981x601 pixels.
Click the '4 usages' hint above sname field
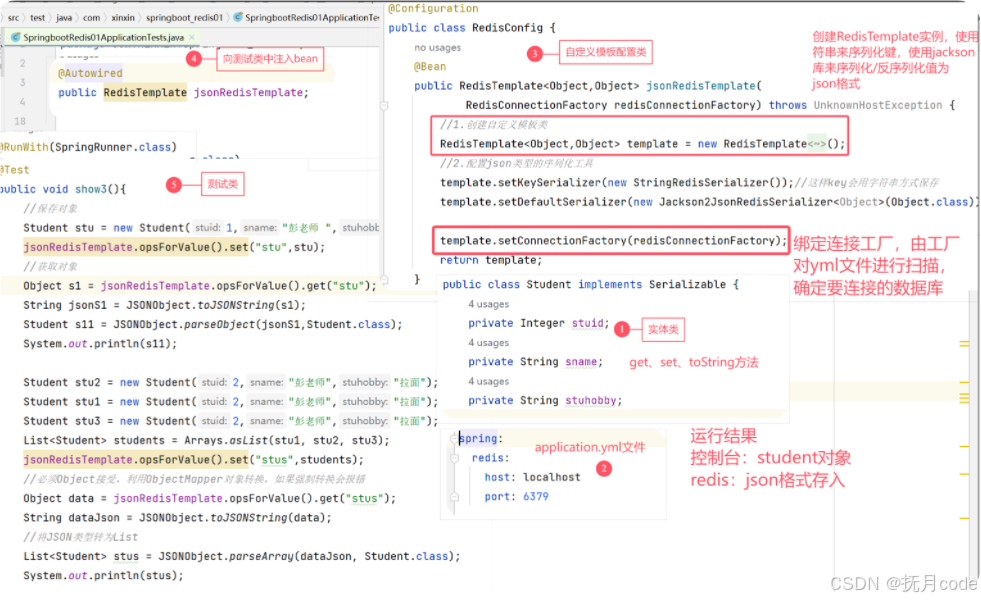(x=488, y=343)
